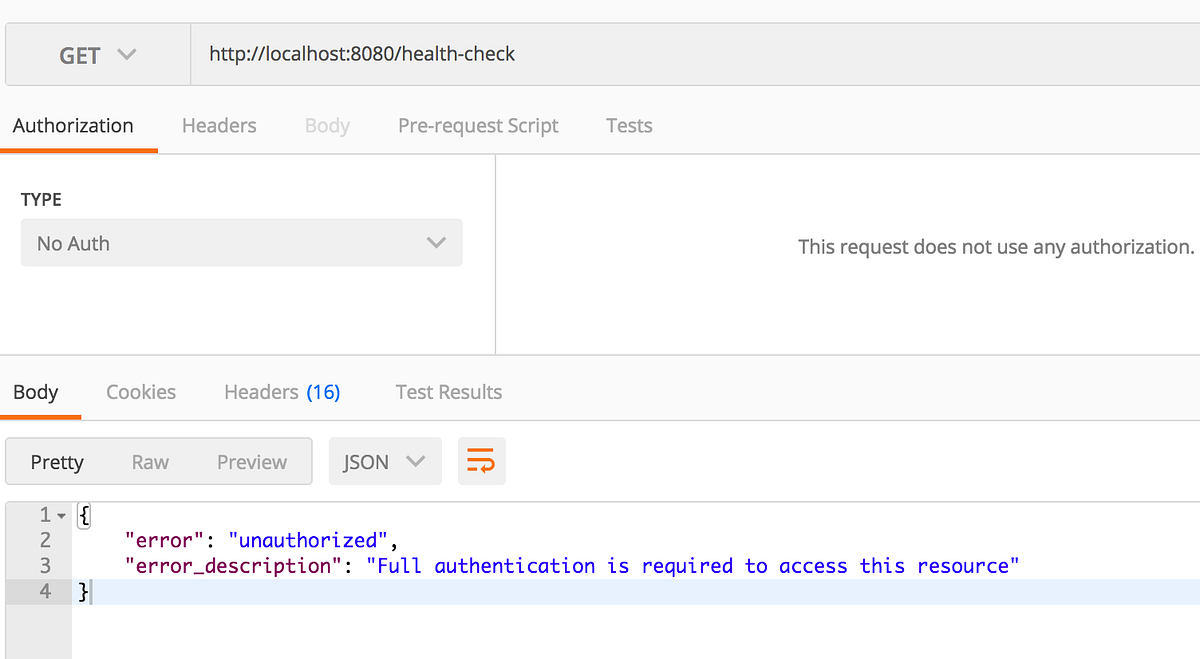Click "This request does not use any authorization." text
1200x659 pixels.
tap(996, 246)
